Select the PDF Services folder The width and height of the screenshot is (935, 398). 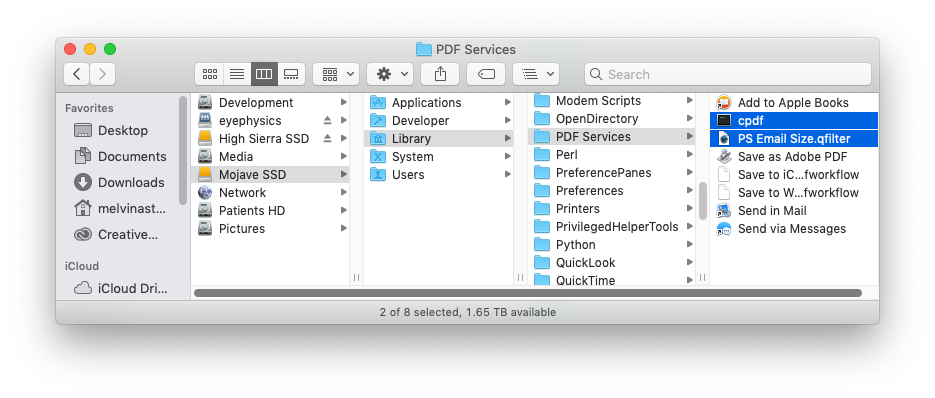click(612, 137)
